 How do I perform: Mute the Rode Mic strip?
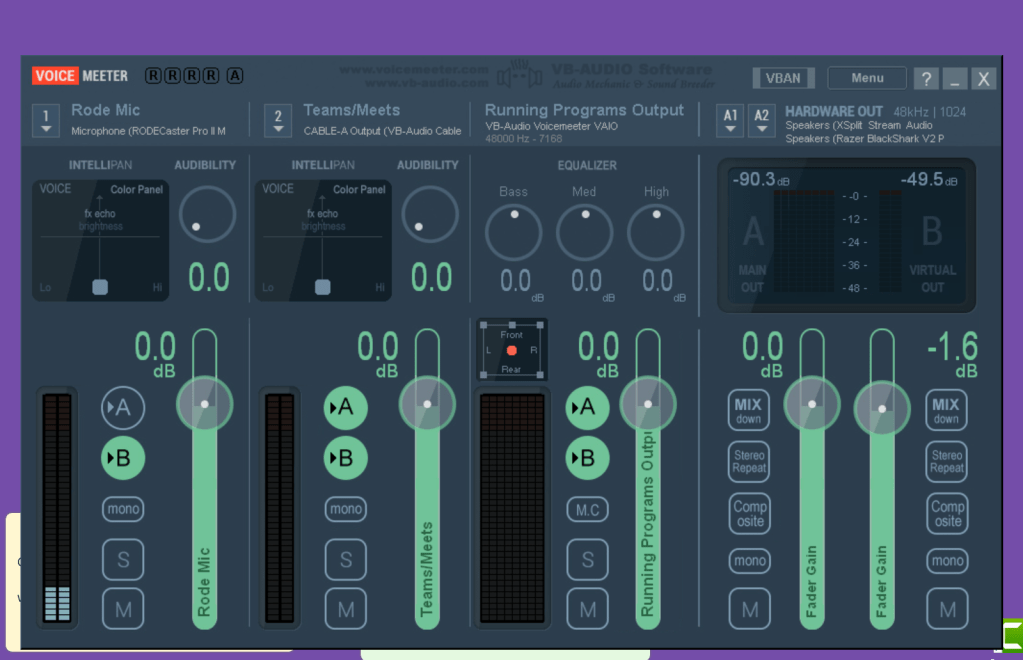[123, 609]
